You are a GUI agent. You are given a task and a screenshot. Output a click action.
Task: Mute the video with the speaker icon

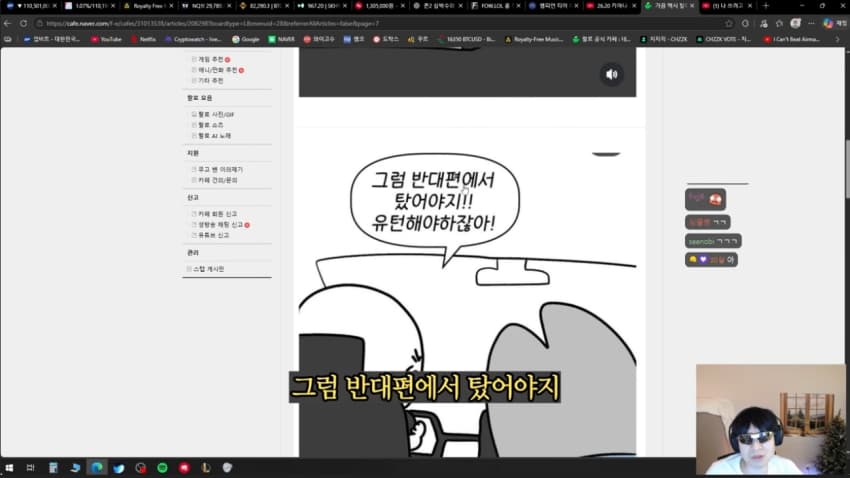(x=611, y=74)
